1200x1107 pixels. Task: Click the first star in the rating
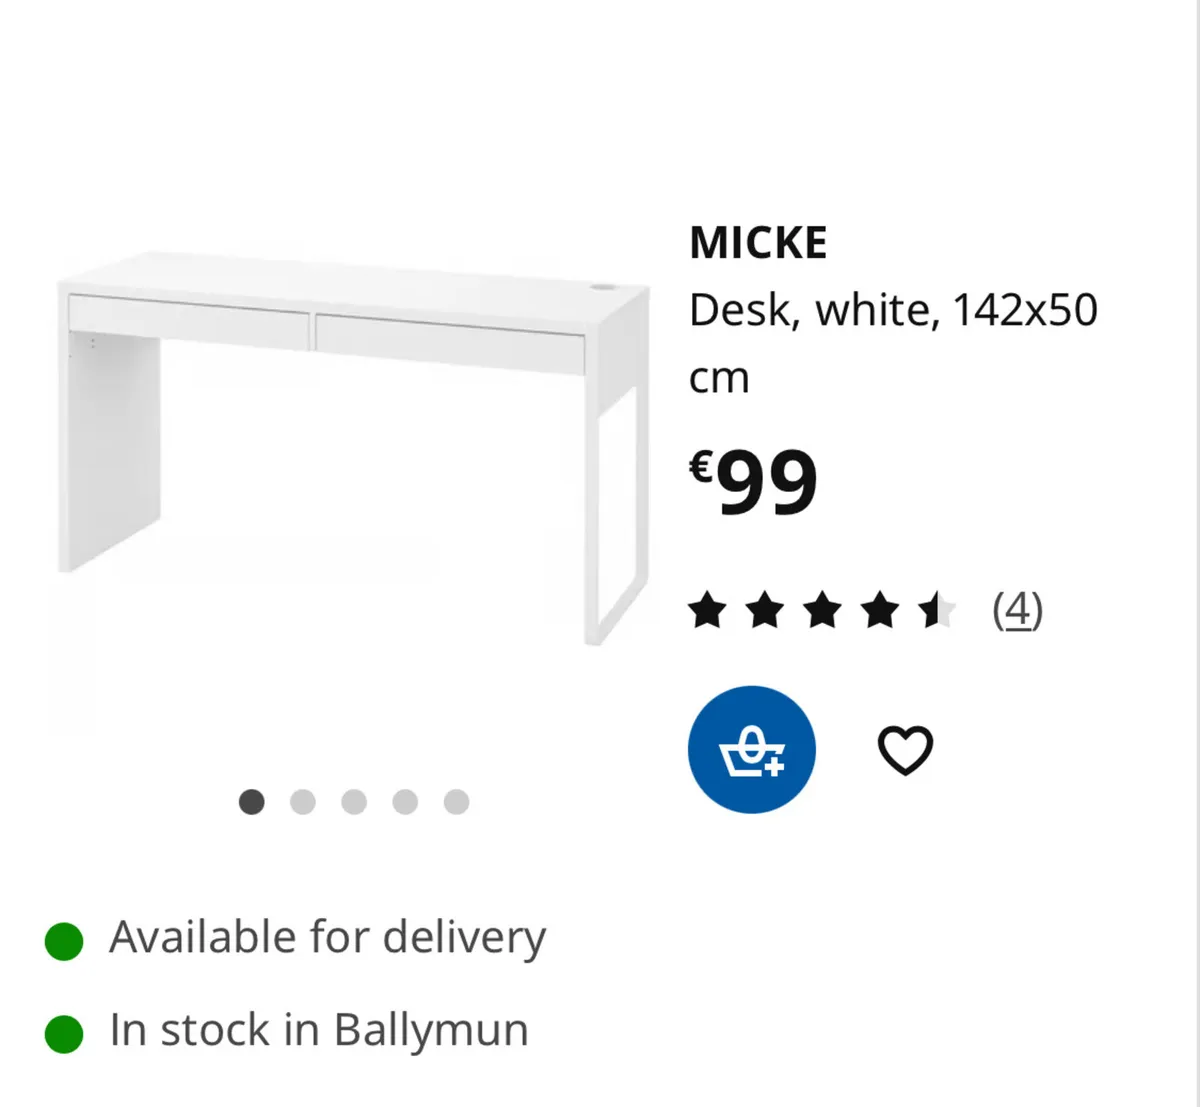click(708, 610)
